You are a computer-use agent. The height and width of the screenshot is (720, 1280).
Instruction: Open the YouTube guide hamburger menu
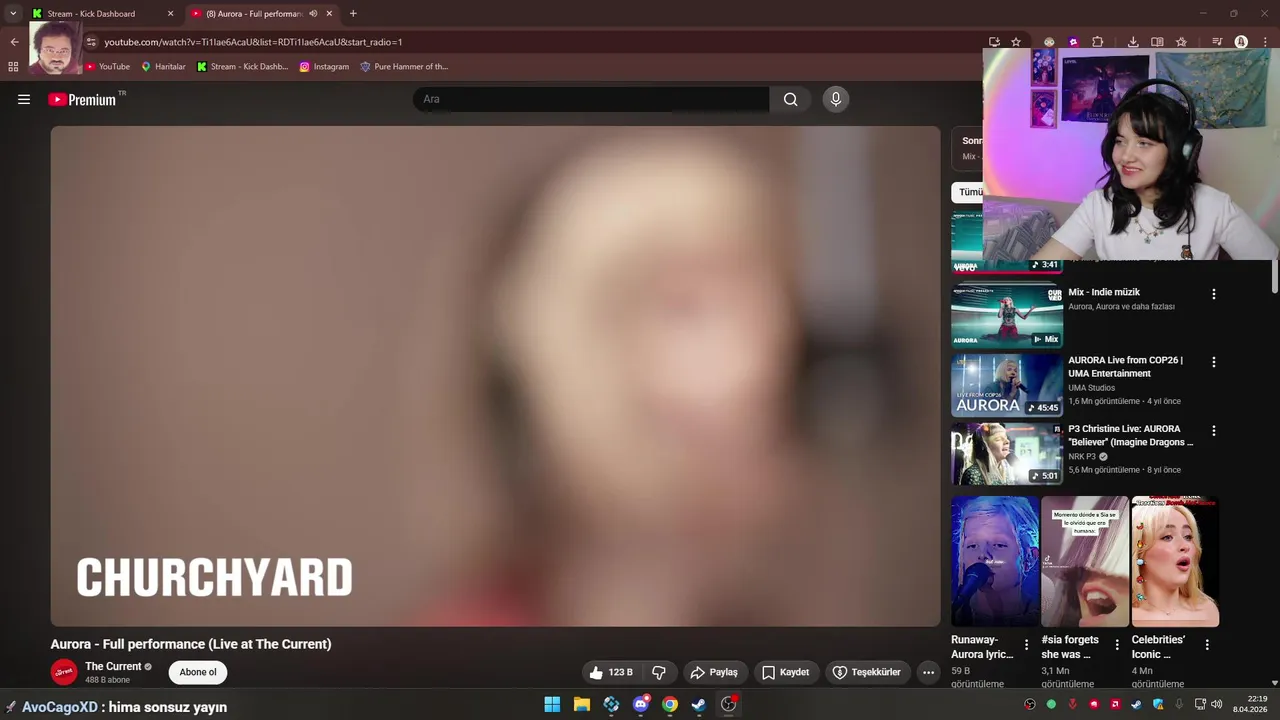click(x=24, y=99)
